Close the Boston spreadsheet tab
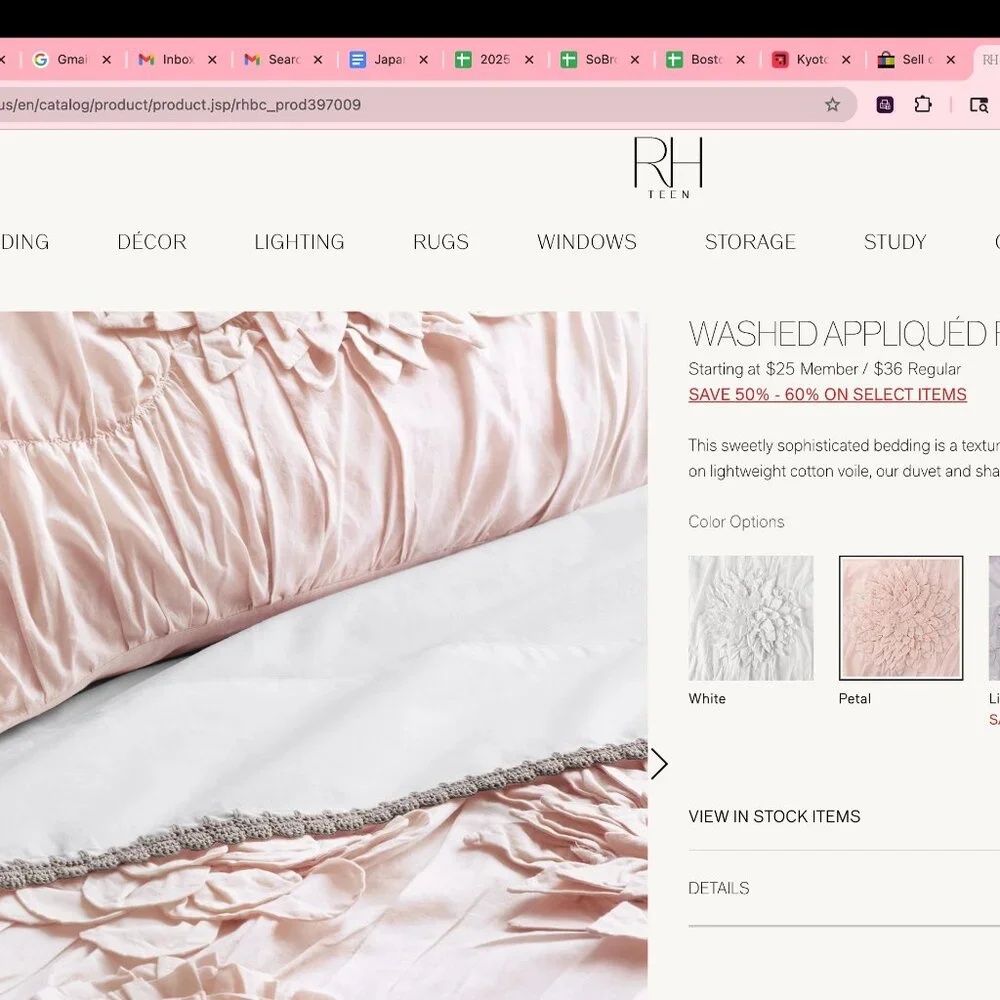 pos(740,59)
